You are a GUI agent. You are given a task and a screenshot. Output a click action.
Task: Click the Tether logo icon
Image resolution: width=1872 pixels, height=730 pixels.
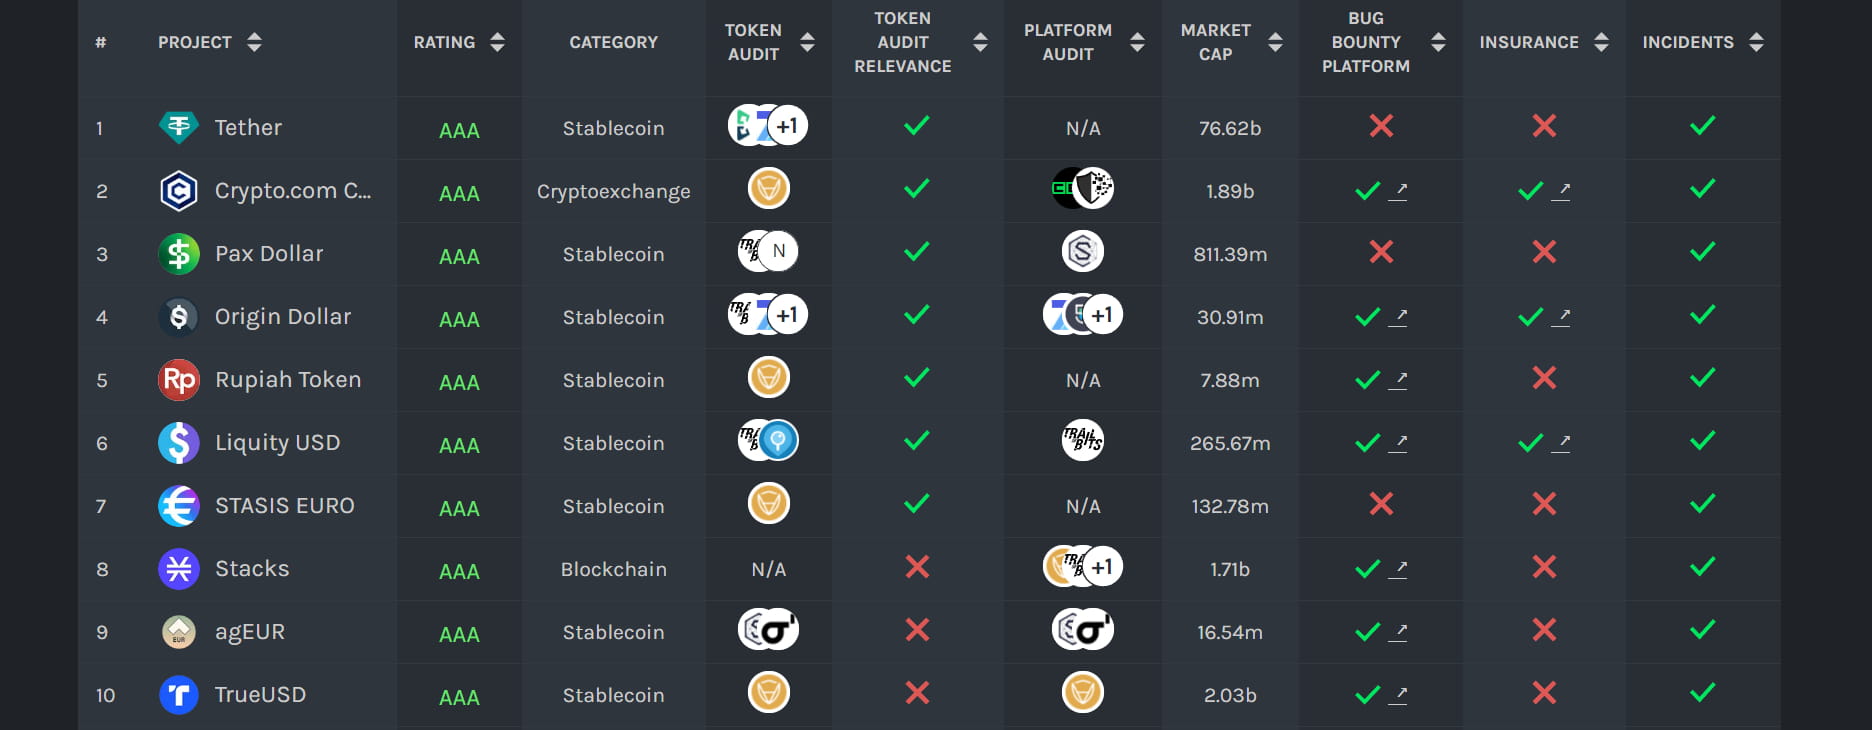[179, 127]
